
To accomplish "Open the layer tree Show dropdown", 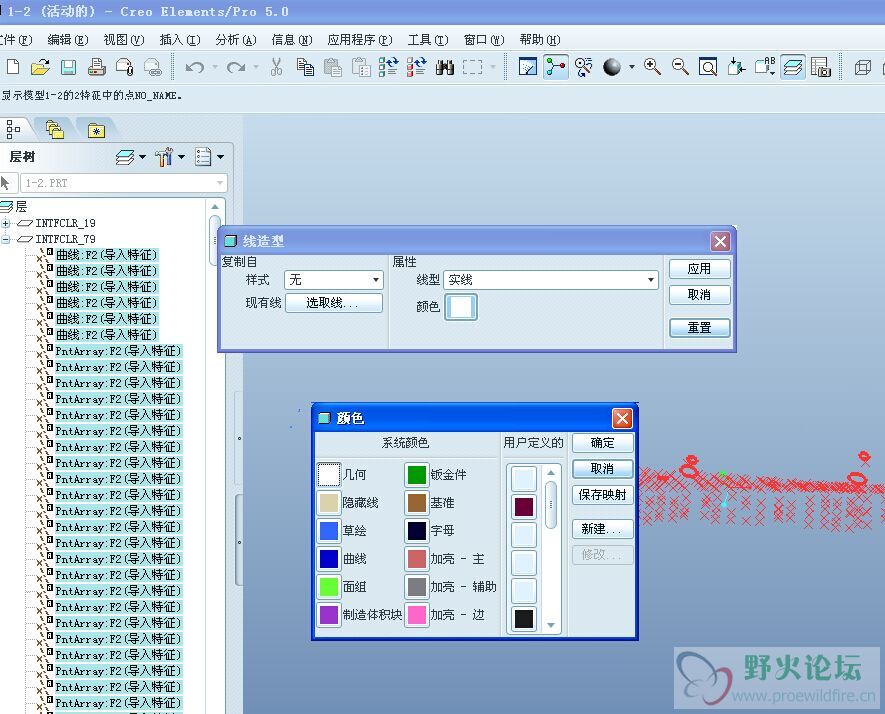I will [x=130, y=156].
